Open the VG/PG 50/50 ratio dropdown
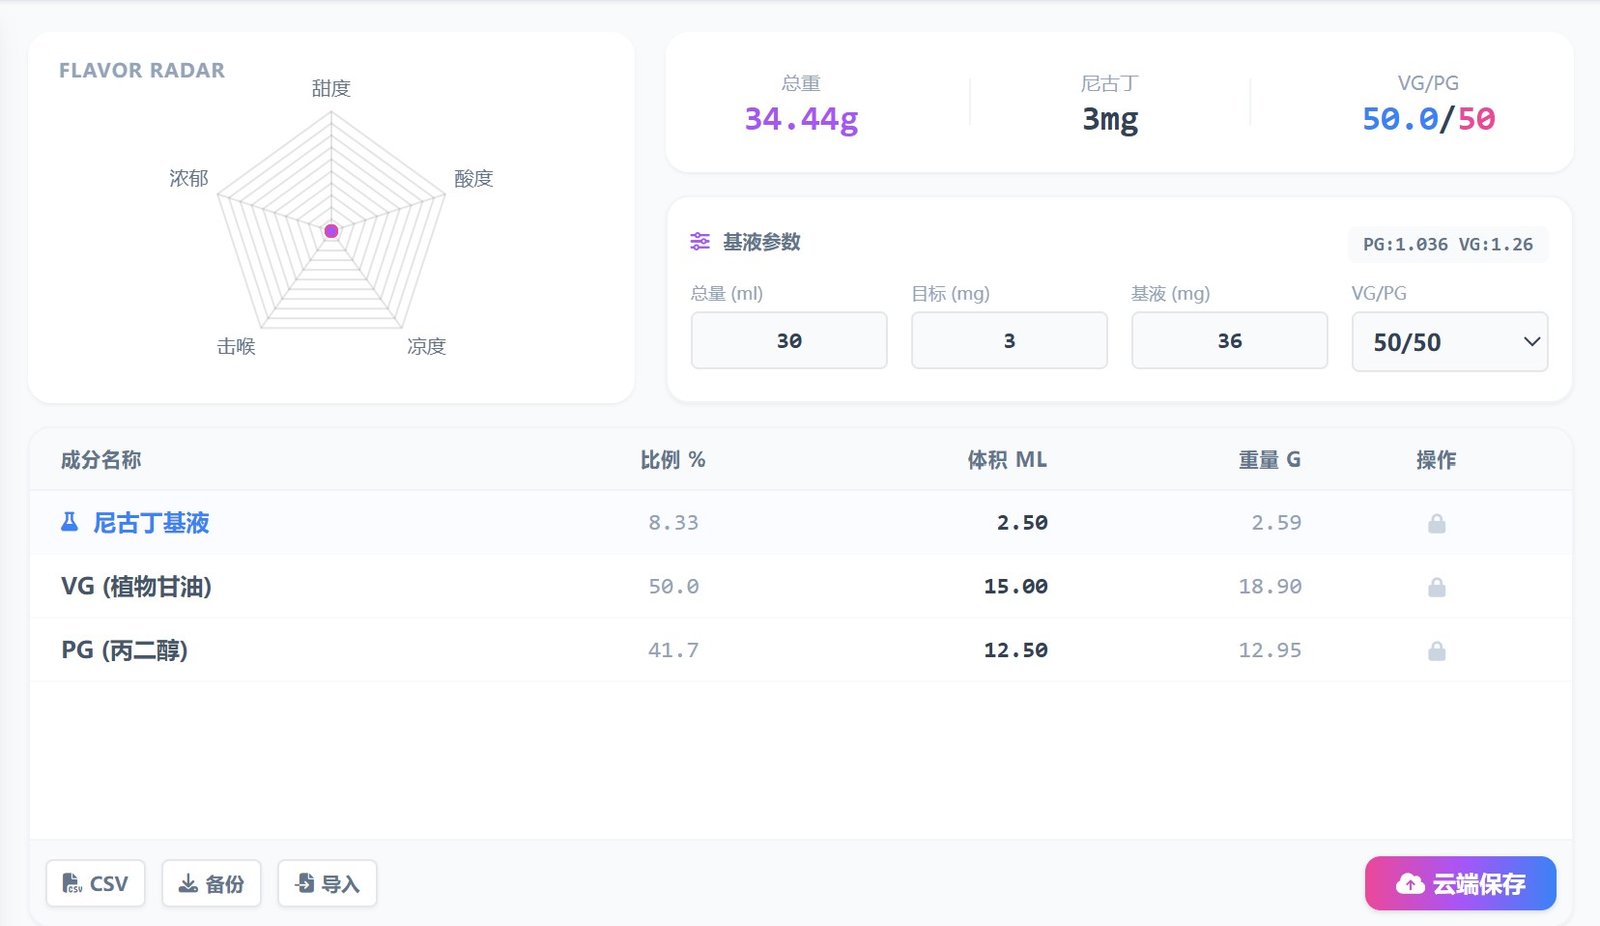This screenshot has width=1600, height=926. [1449, 342]
